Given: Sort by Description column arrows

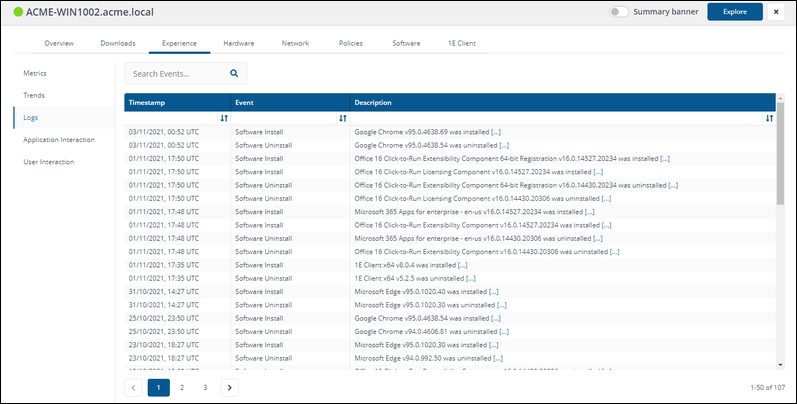Looking at the screenshot, I should point(768,118).
